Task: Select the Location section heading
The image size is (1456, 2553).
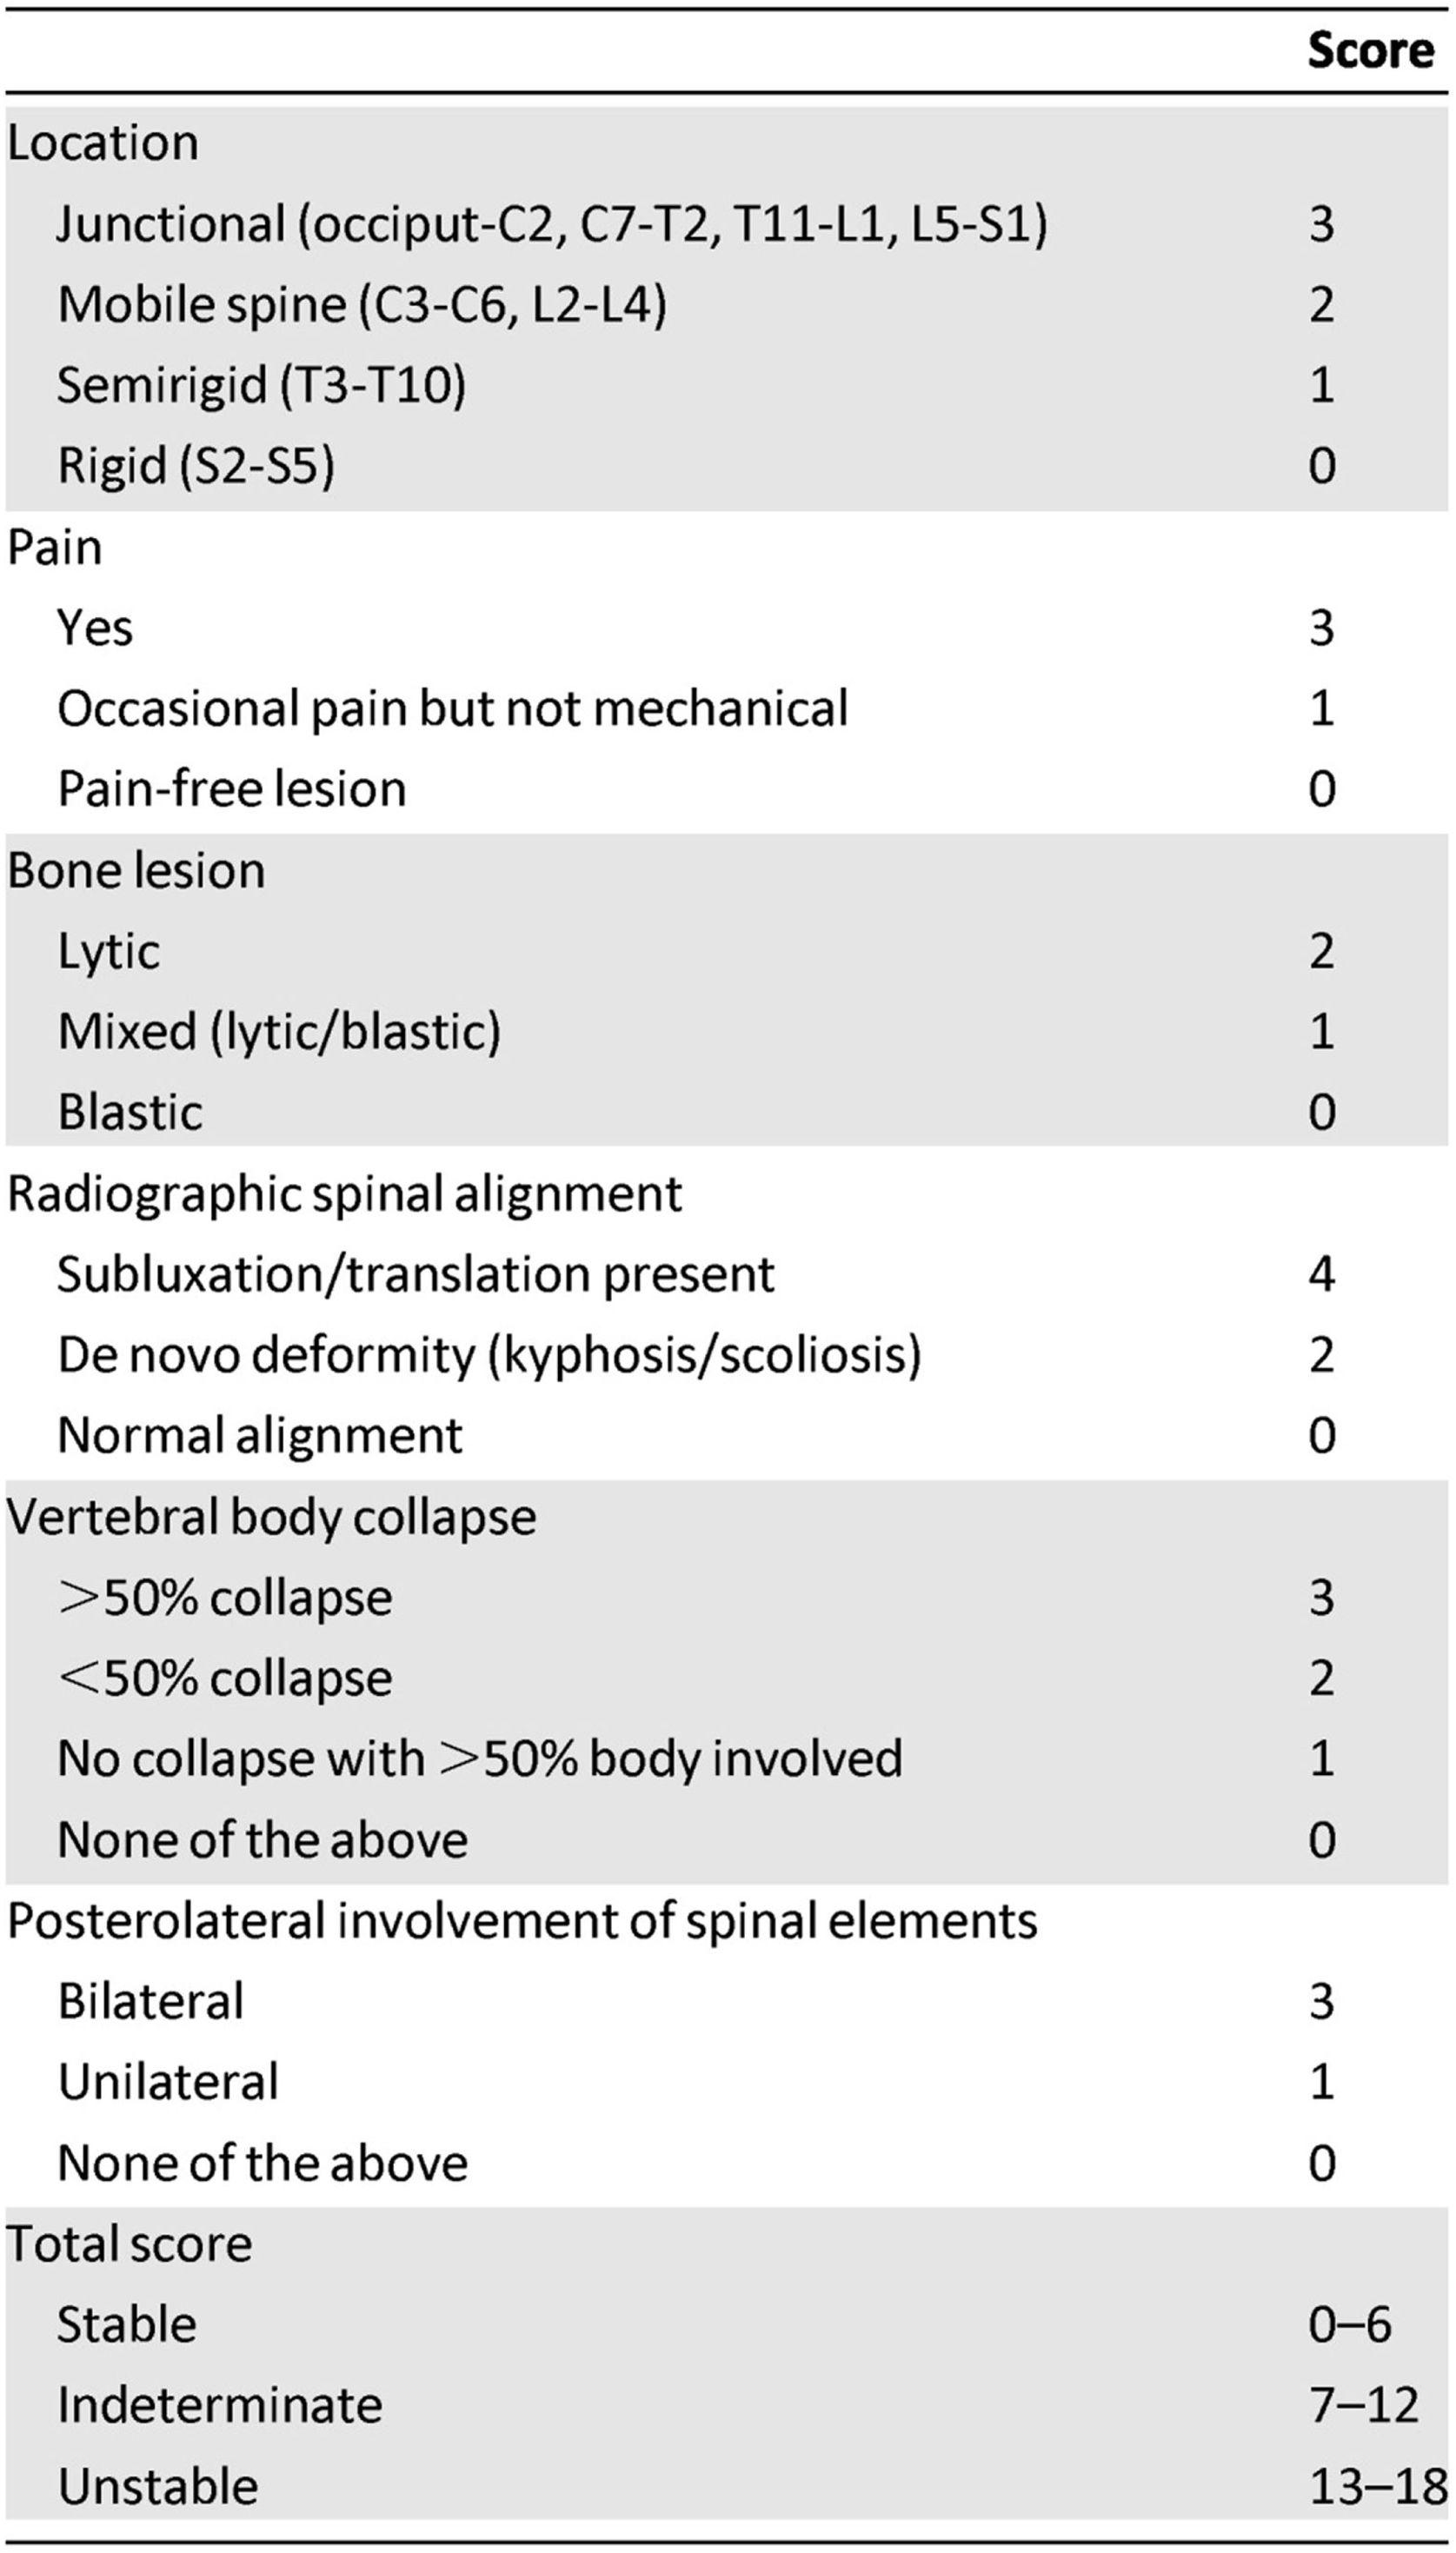Action: click(x=103, y=143)
